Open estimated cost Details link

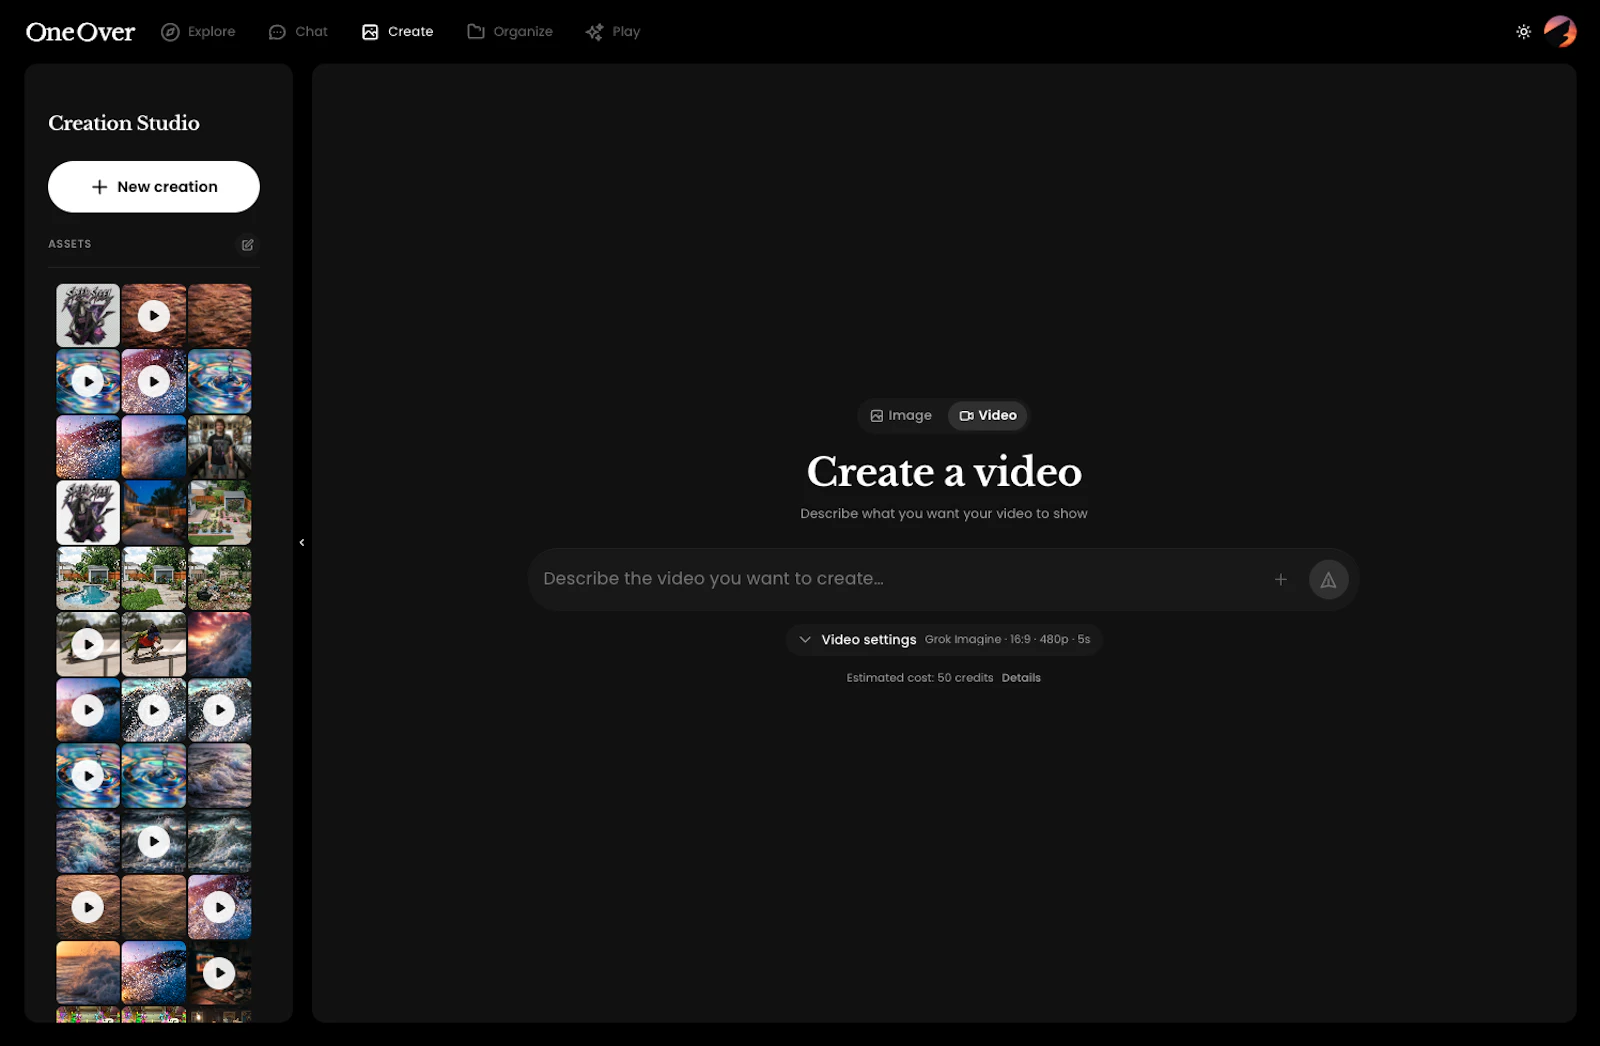coord(1021,678)
